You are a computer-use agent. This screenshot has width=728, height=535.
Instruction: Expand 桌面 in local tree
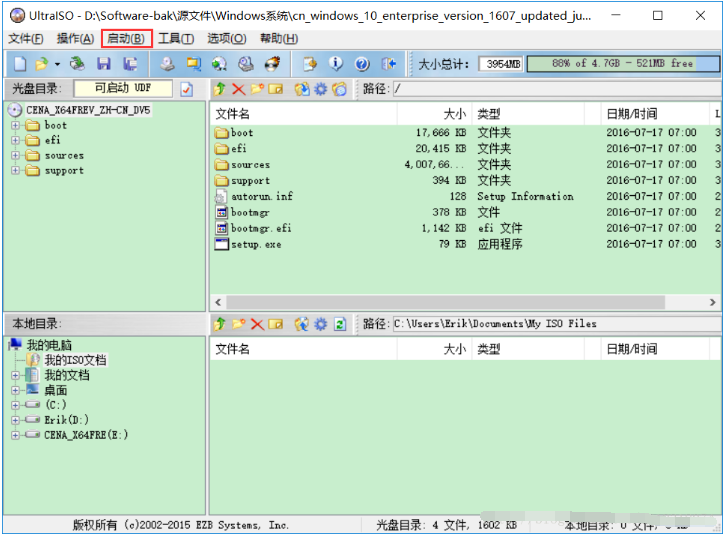[x=15, y=390]
